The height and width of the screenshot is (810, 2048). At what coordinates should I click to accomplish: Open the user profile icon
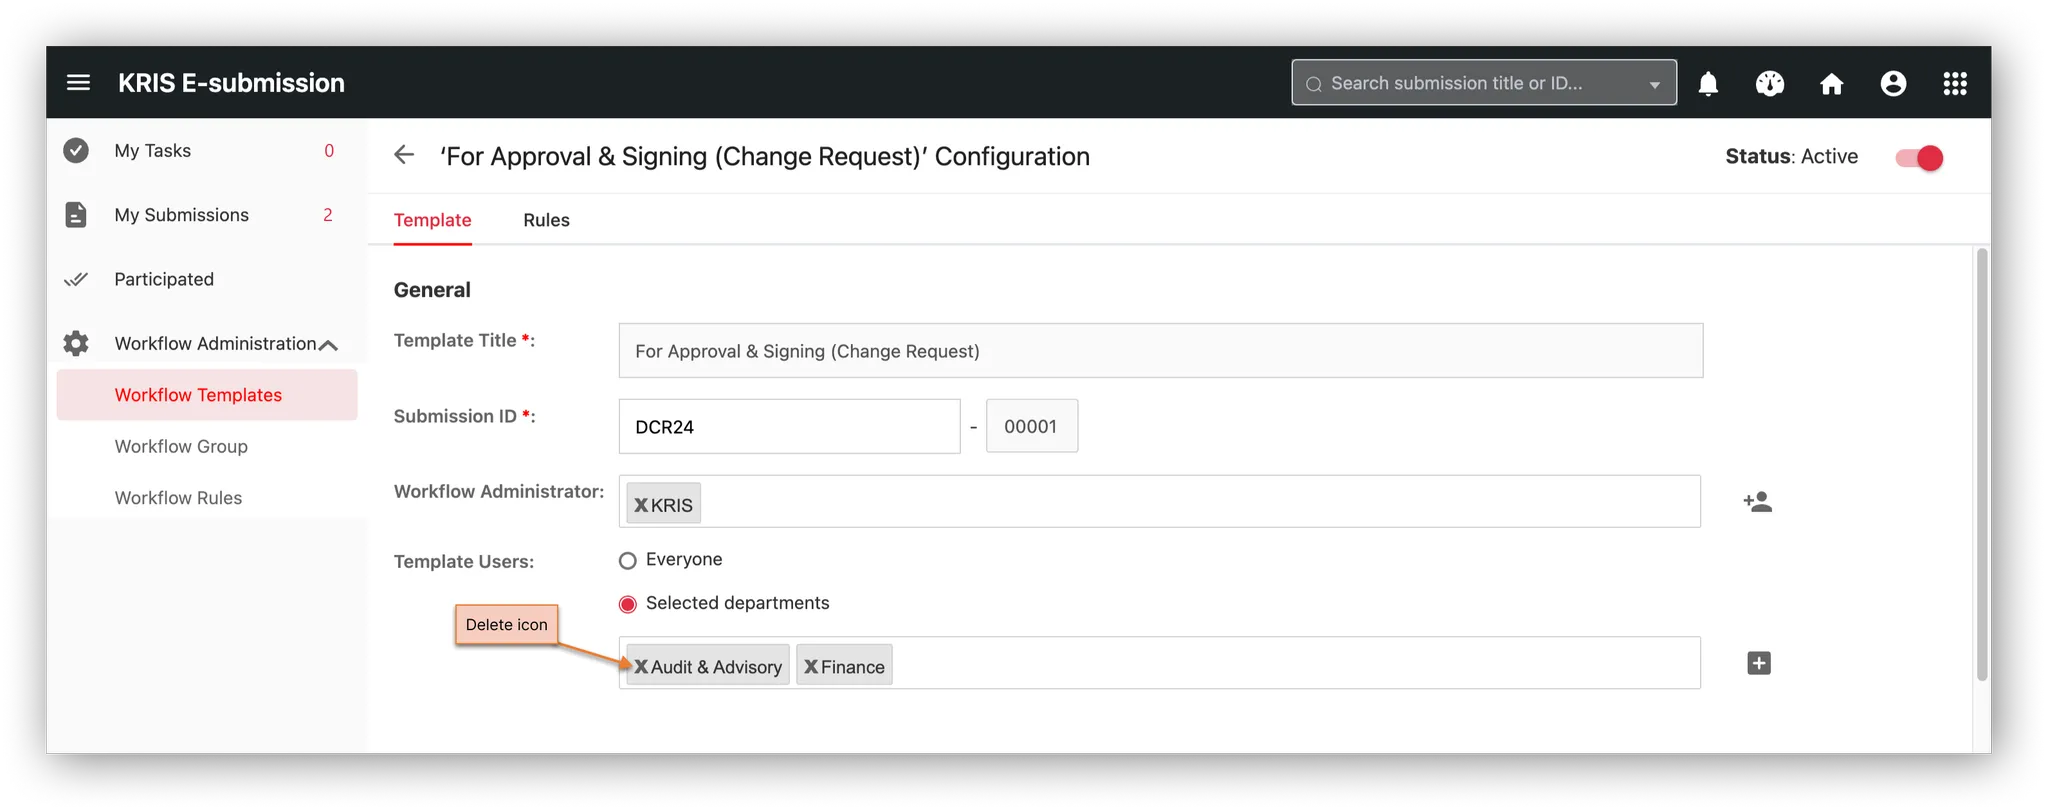coord(1893,83)
